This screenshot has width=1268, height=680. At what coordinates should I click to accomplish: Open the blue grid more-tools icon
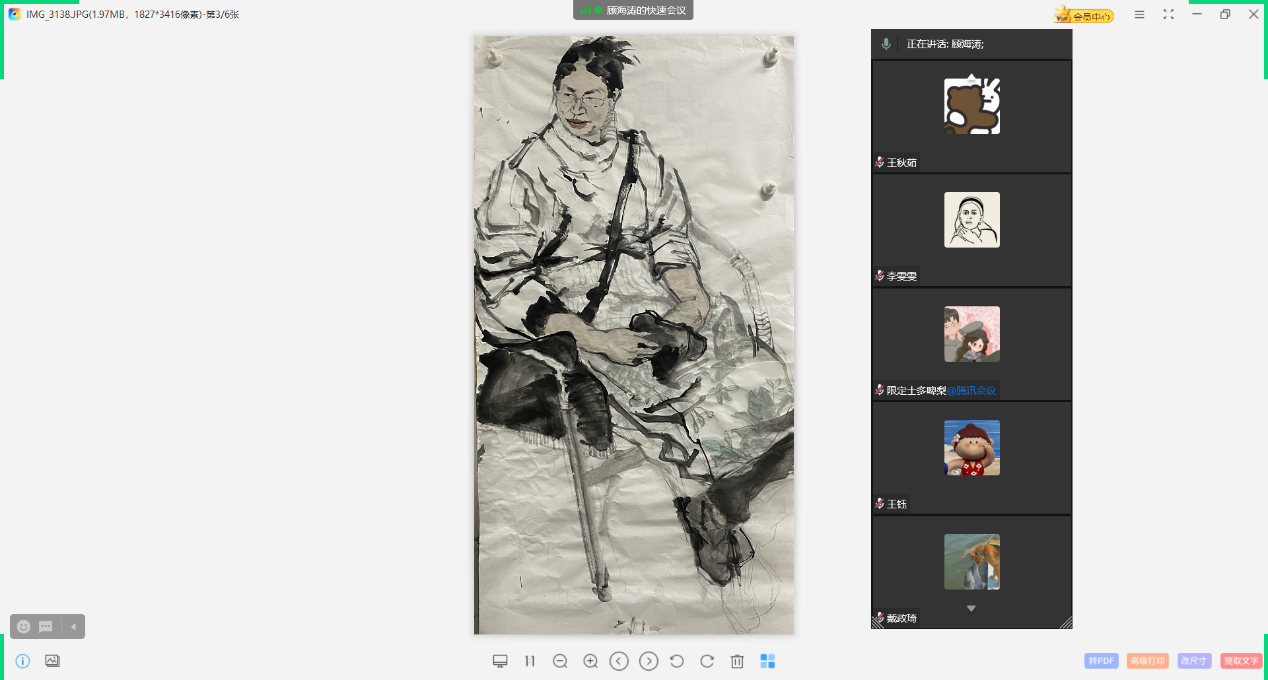tap(768, 661)
